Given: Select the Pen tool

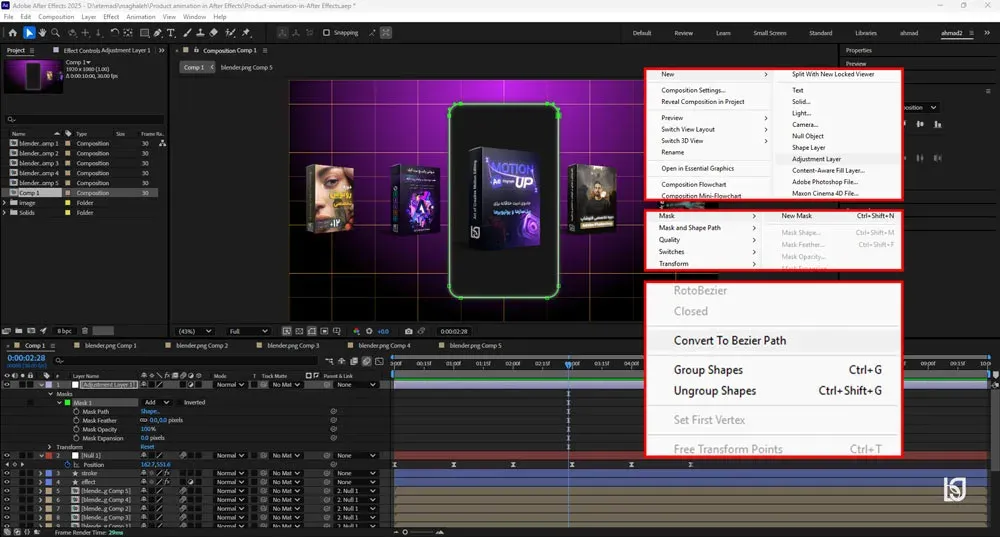Looking at the screenshot, I should (x=158, y=33).
